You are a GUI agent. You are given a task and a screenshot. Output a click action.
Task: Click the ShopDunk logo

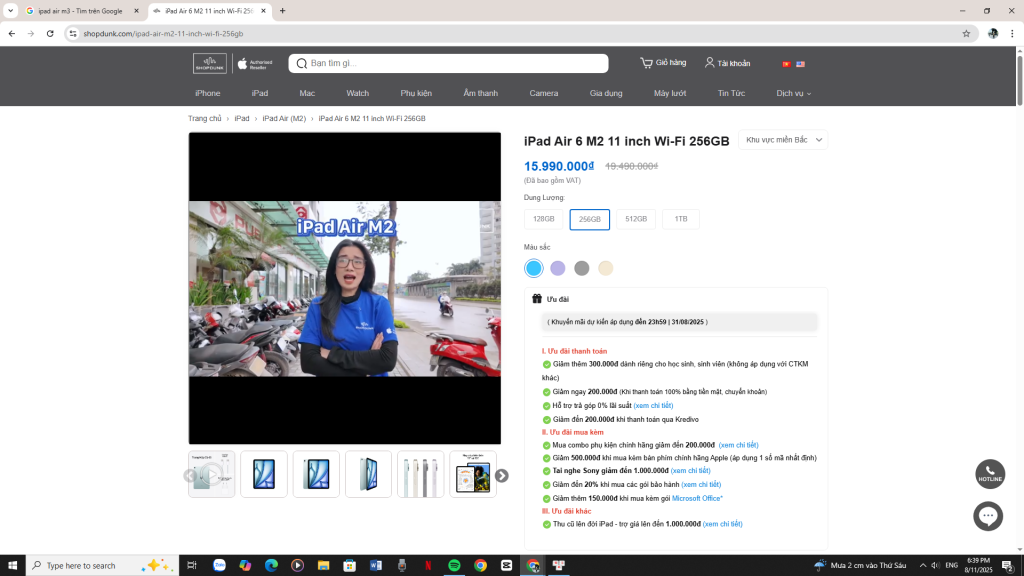coord(210,63)
